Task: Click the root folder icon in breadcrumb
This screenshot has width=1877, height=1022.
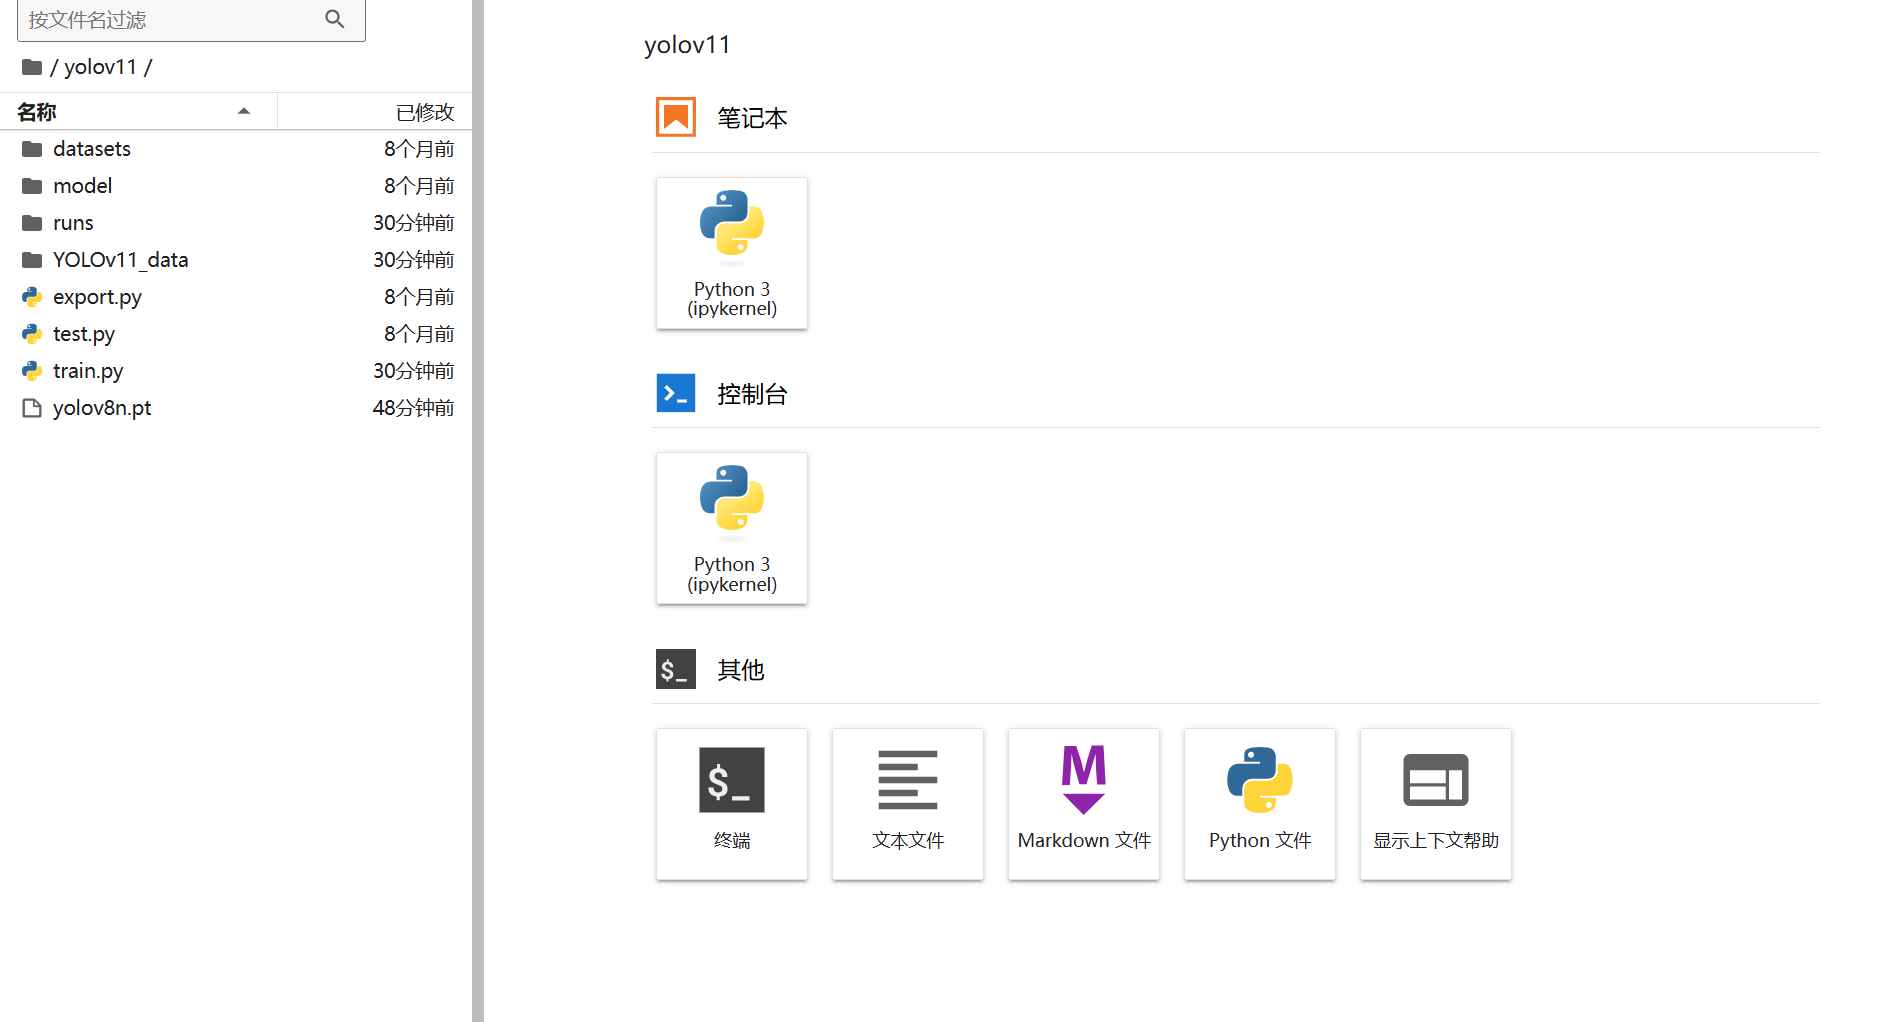Action: 32,67
